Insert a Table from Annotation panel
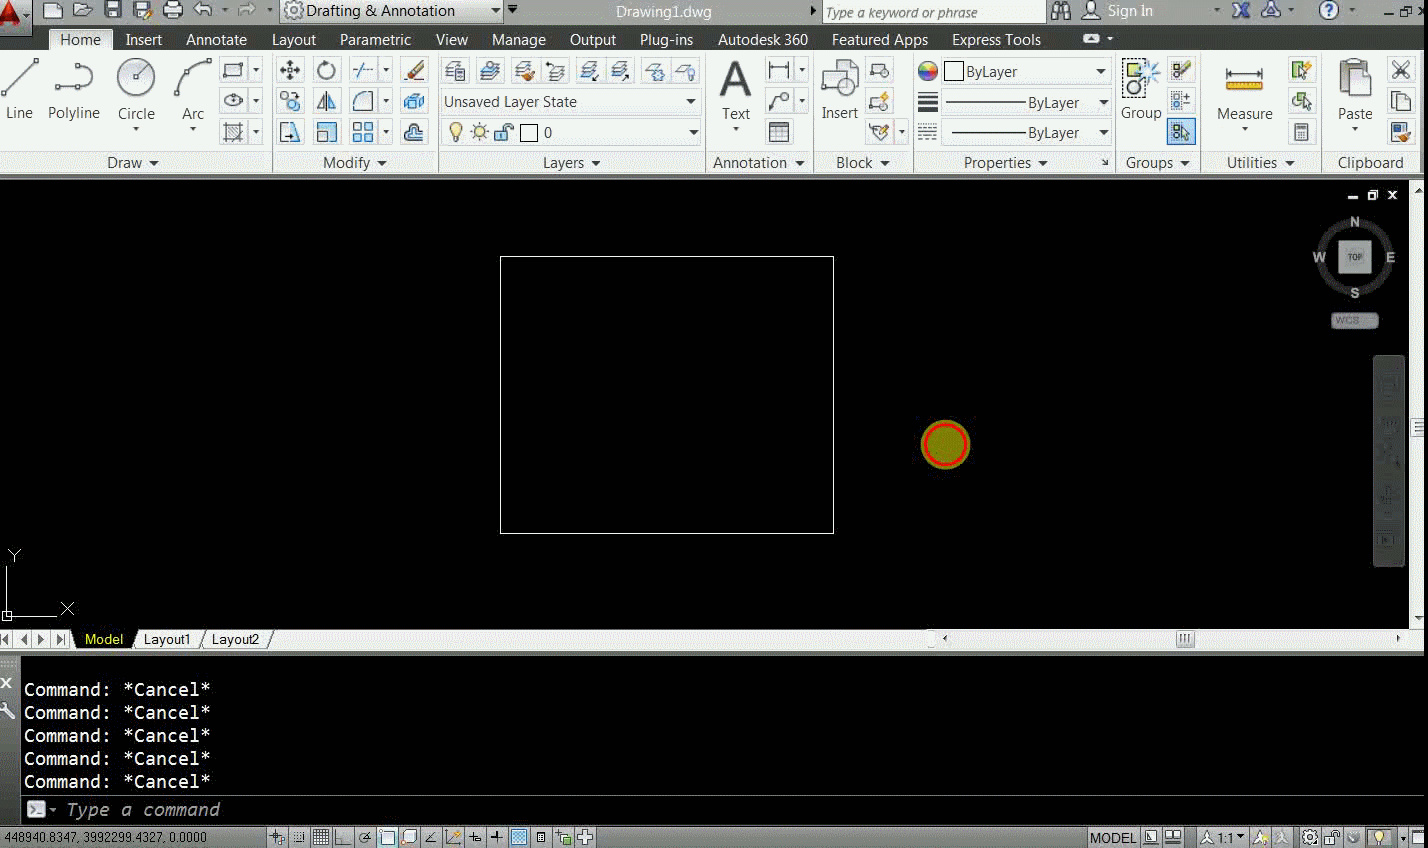 [x=779, y=132]
